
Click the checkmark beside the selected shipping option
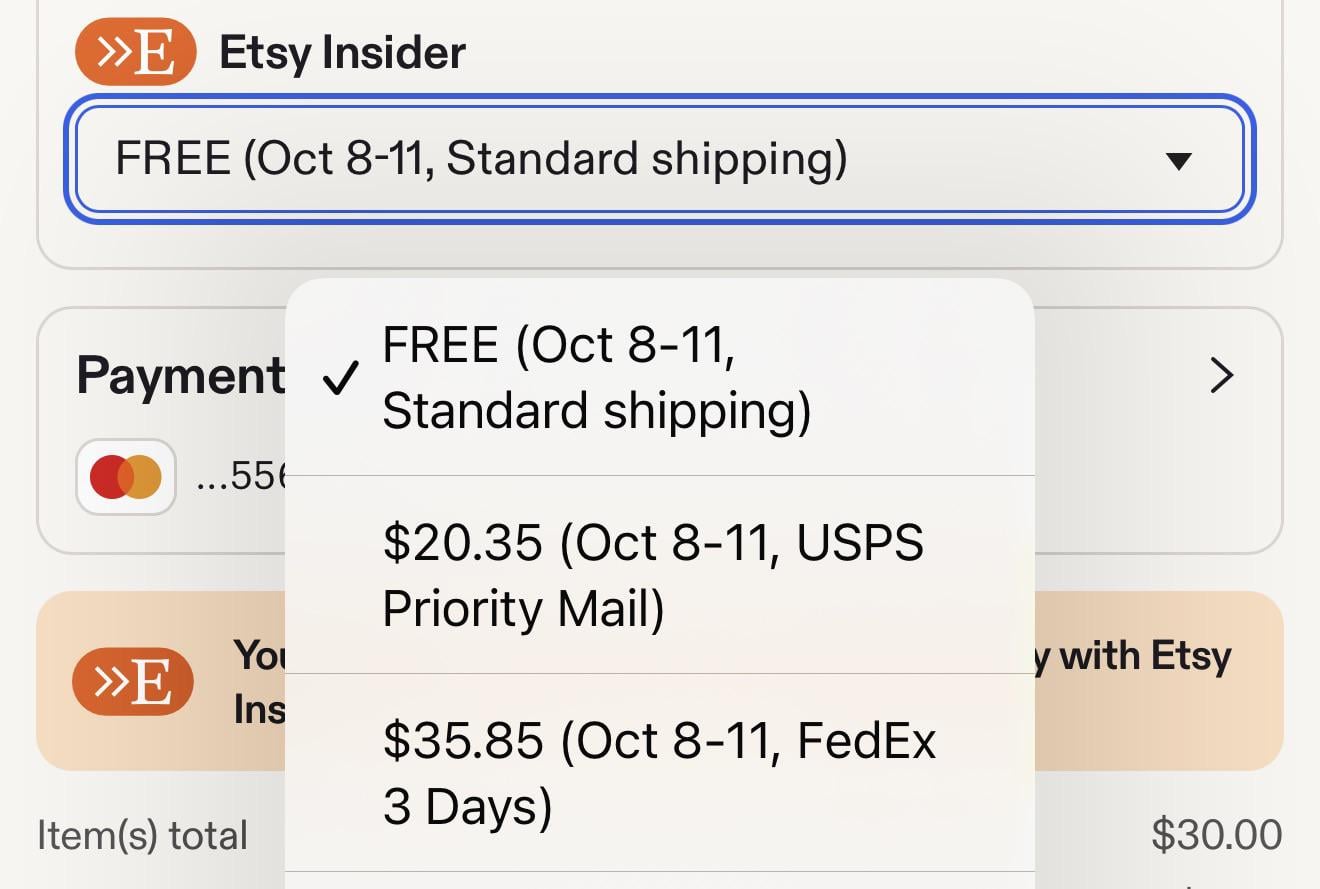pos(340,379)
